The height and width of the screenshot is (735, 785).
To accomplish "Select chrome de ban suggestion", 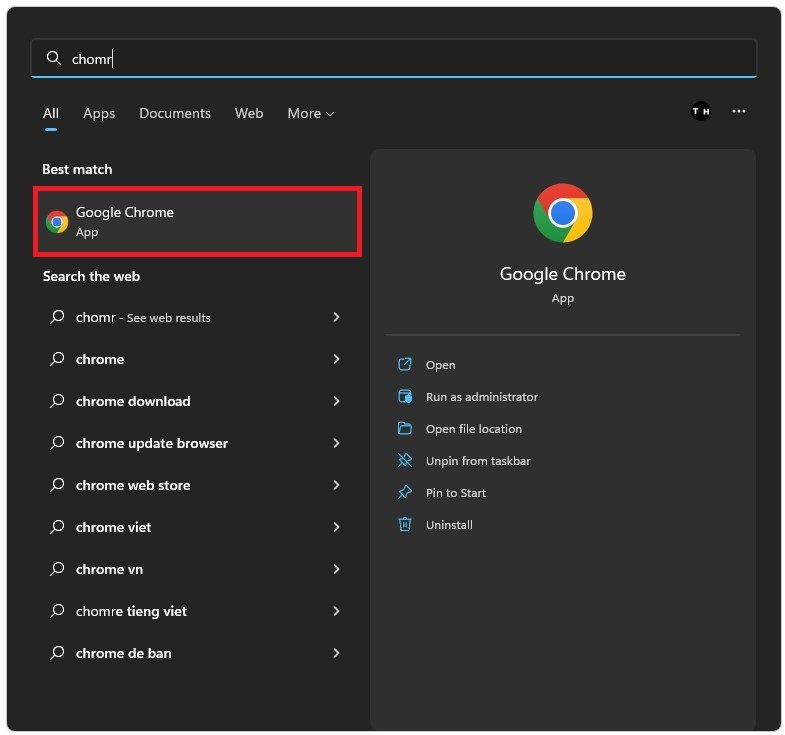I will (123, 653).
